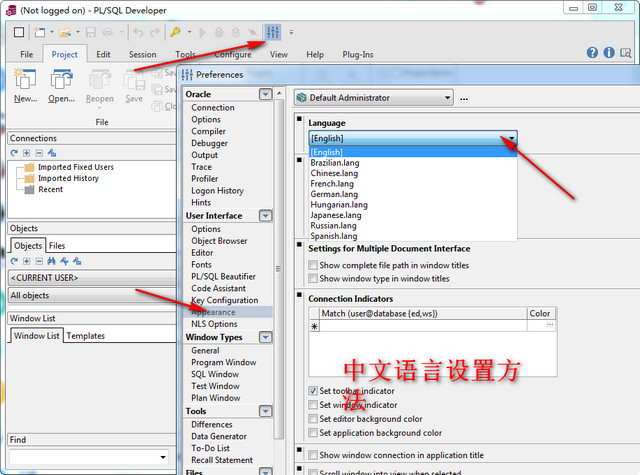Click the Save project ribbon icon
Viewport: 640px width, 475px height.
click(x=134, y=87)
